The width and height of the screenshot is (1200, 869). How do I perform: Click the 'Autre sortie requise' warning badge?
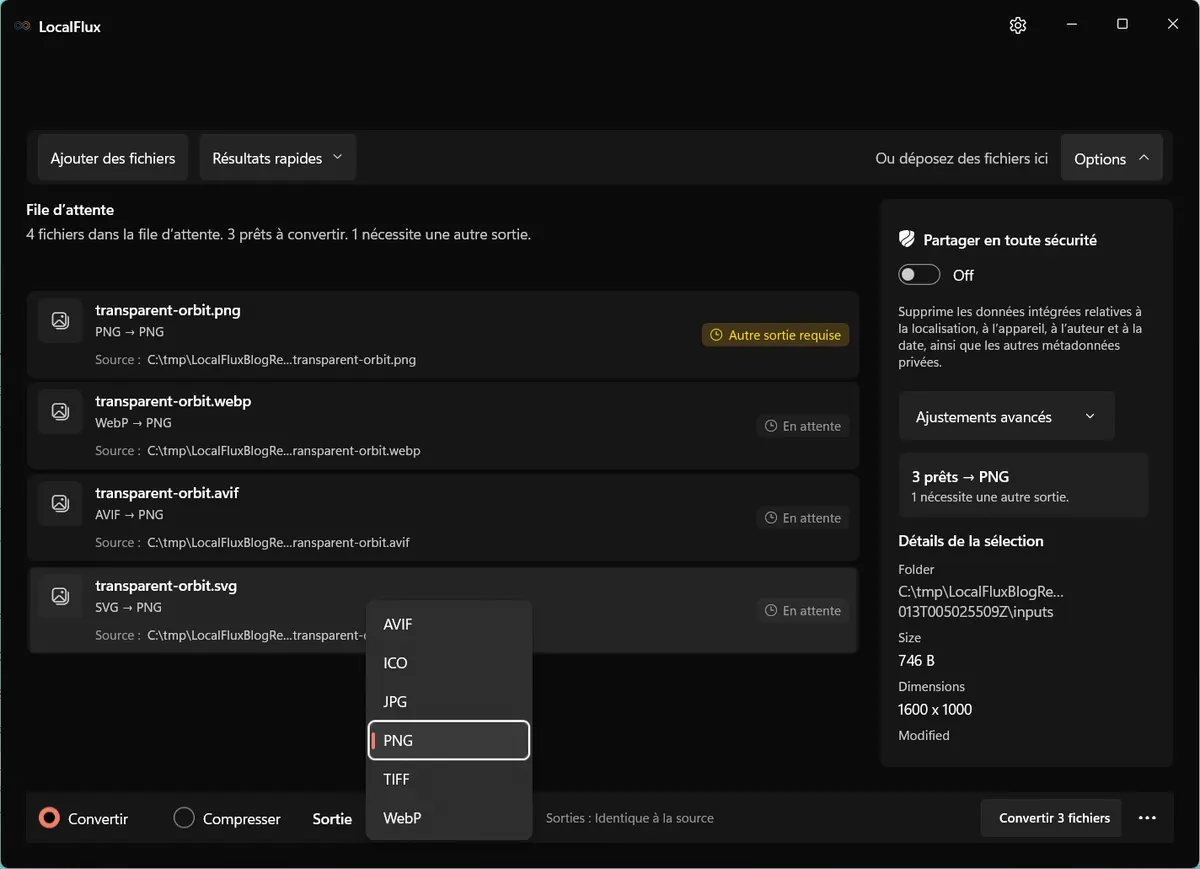point(775,335)
